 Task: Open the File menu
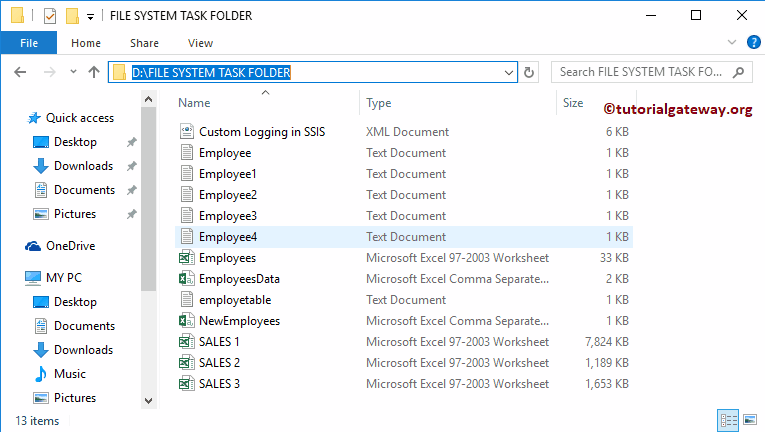pyautogui.click(x=29, y=43)
